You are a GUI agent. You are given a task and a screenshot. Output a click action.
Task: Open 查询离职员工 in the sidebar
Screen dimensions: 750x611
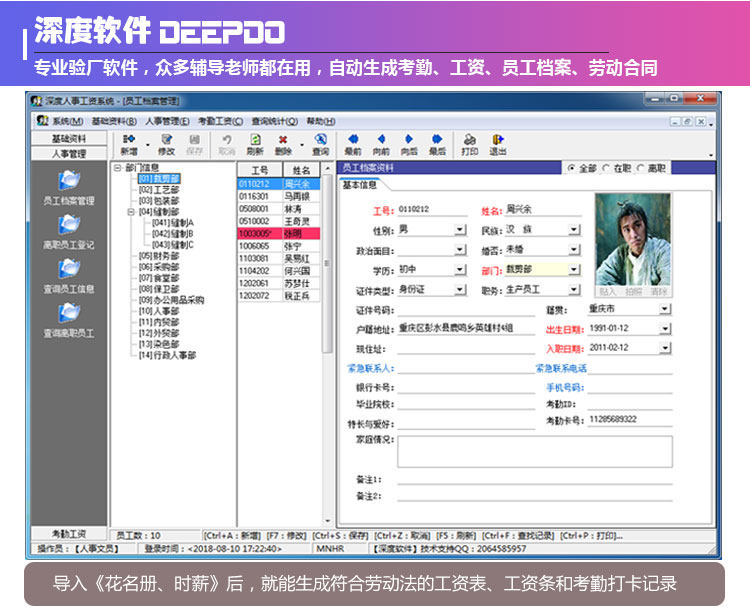[x=69, y=320]
